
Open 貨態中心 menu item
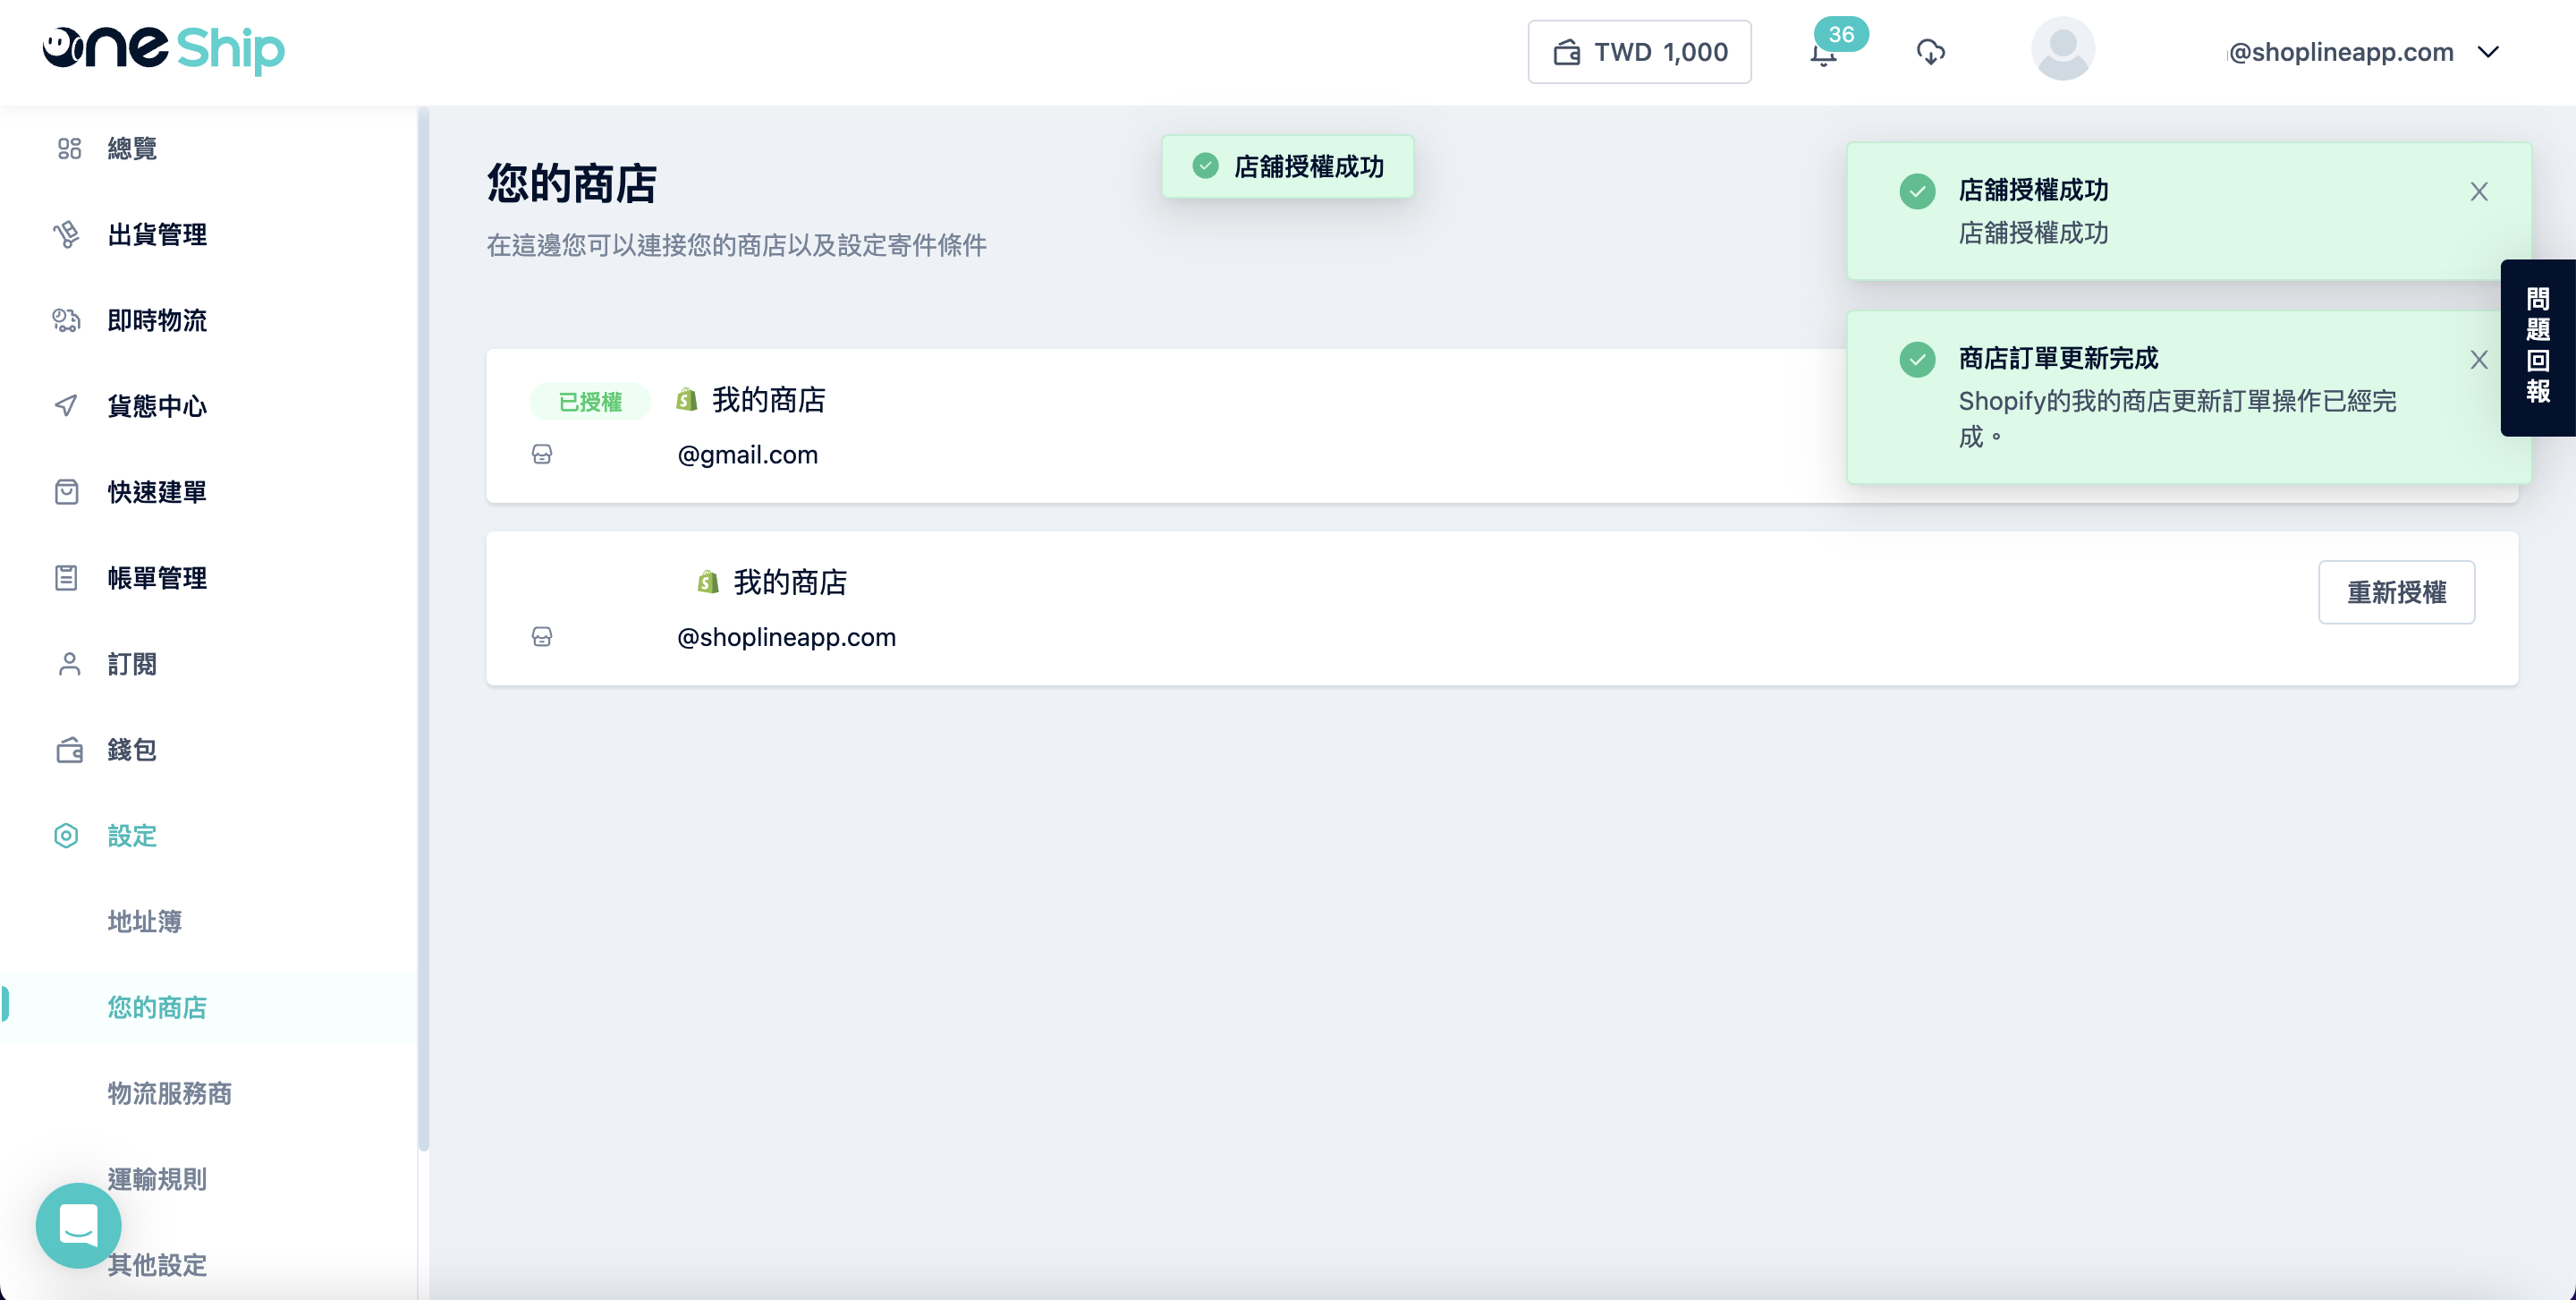157,405
